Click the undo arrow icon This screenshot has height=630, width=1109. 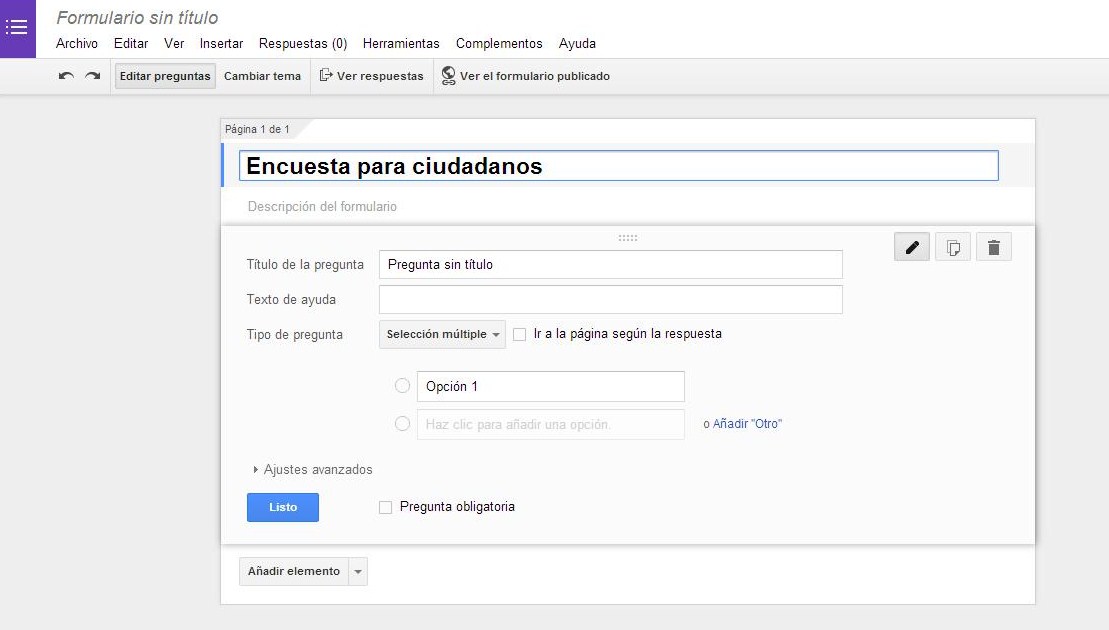pyautogui.click(x=66, y=76)
